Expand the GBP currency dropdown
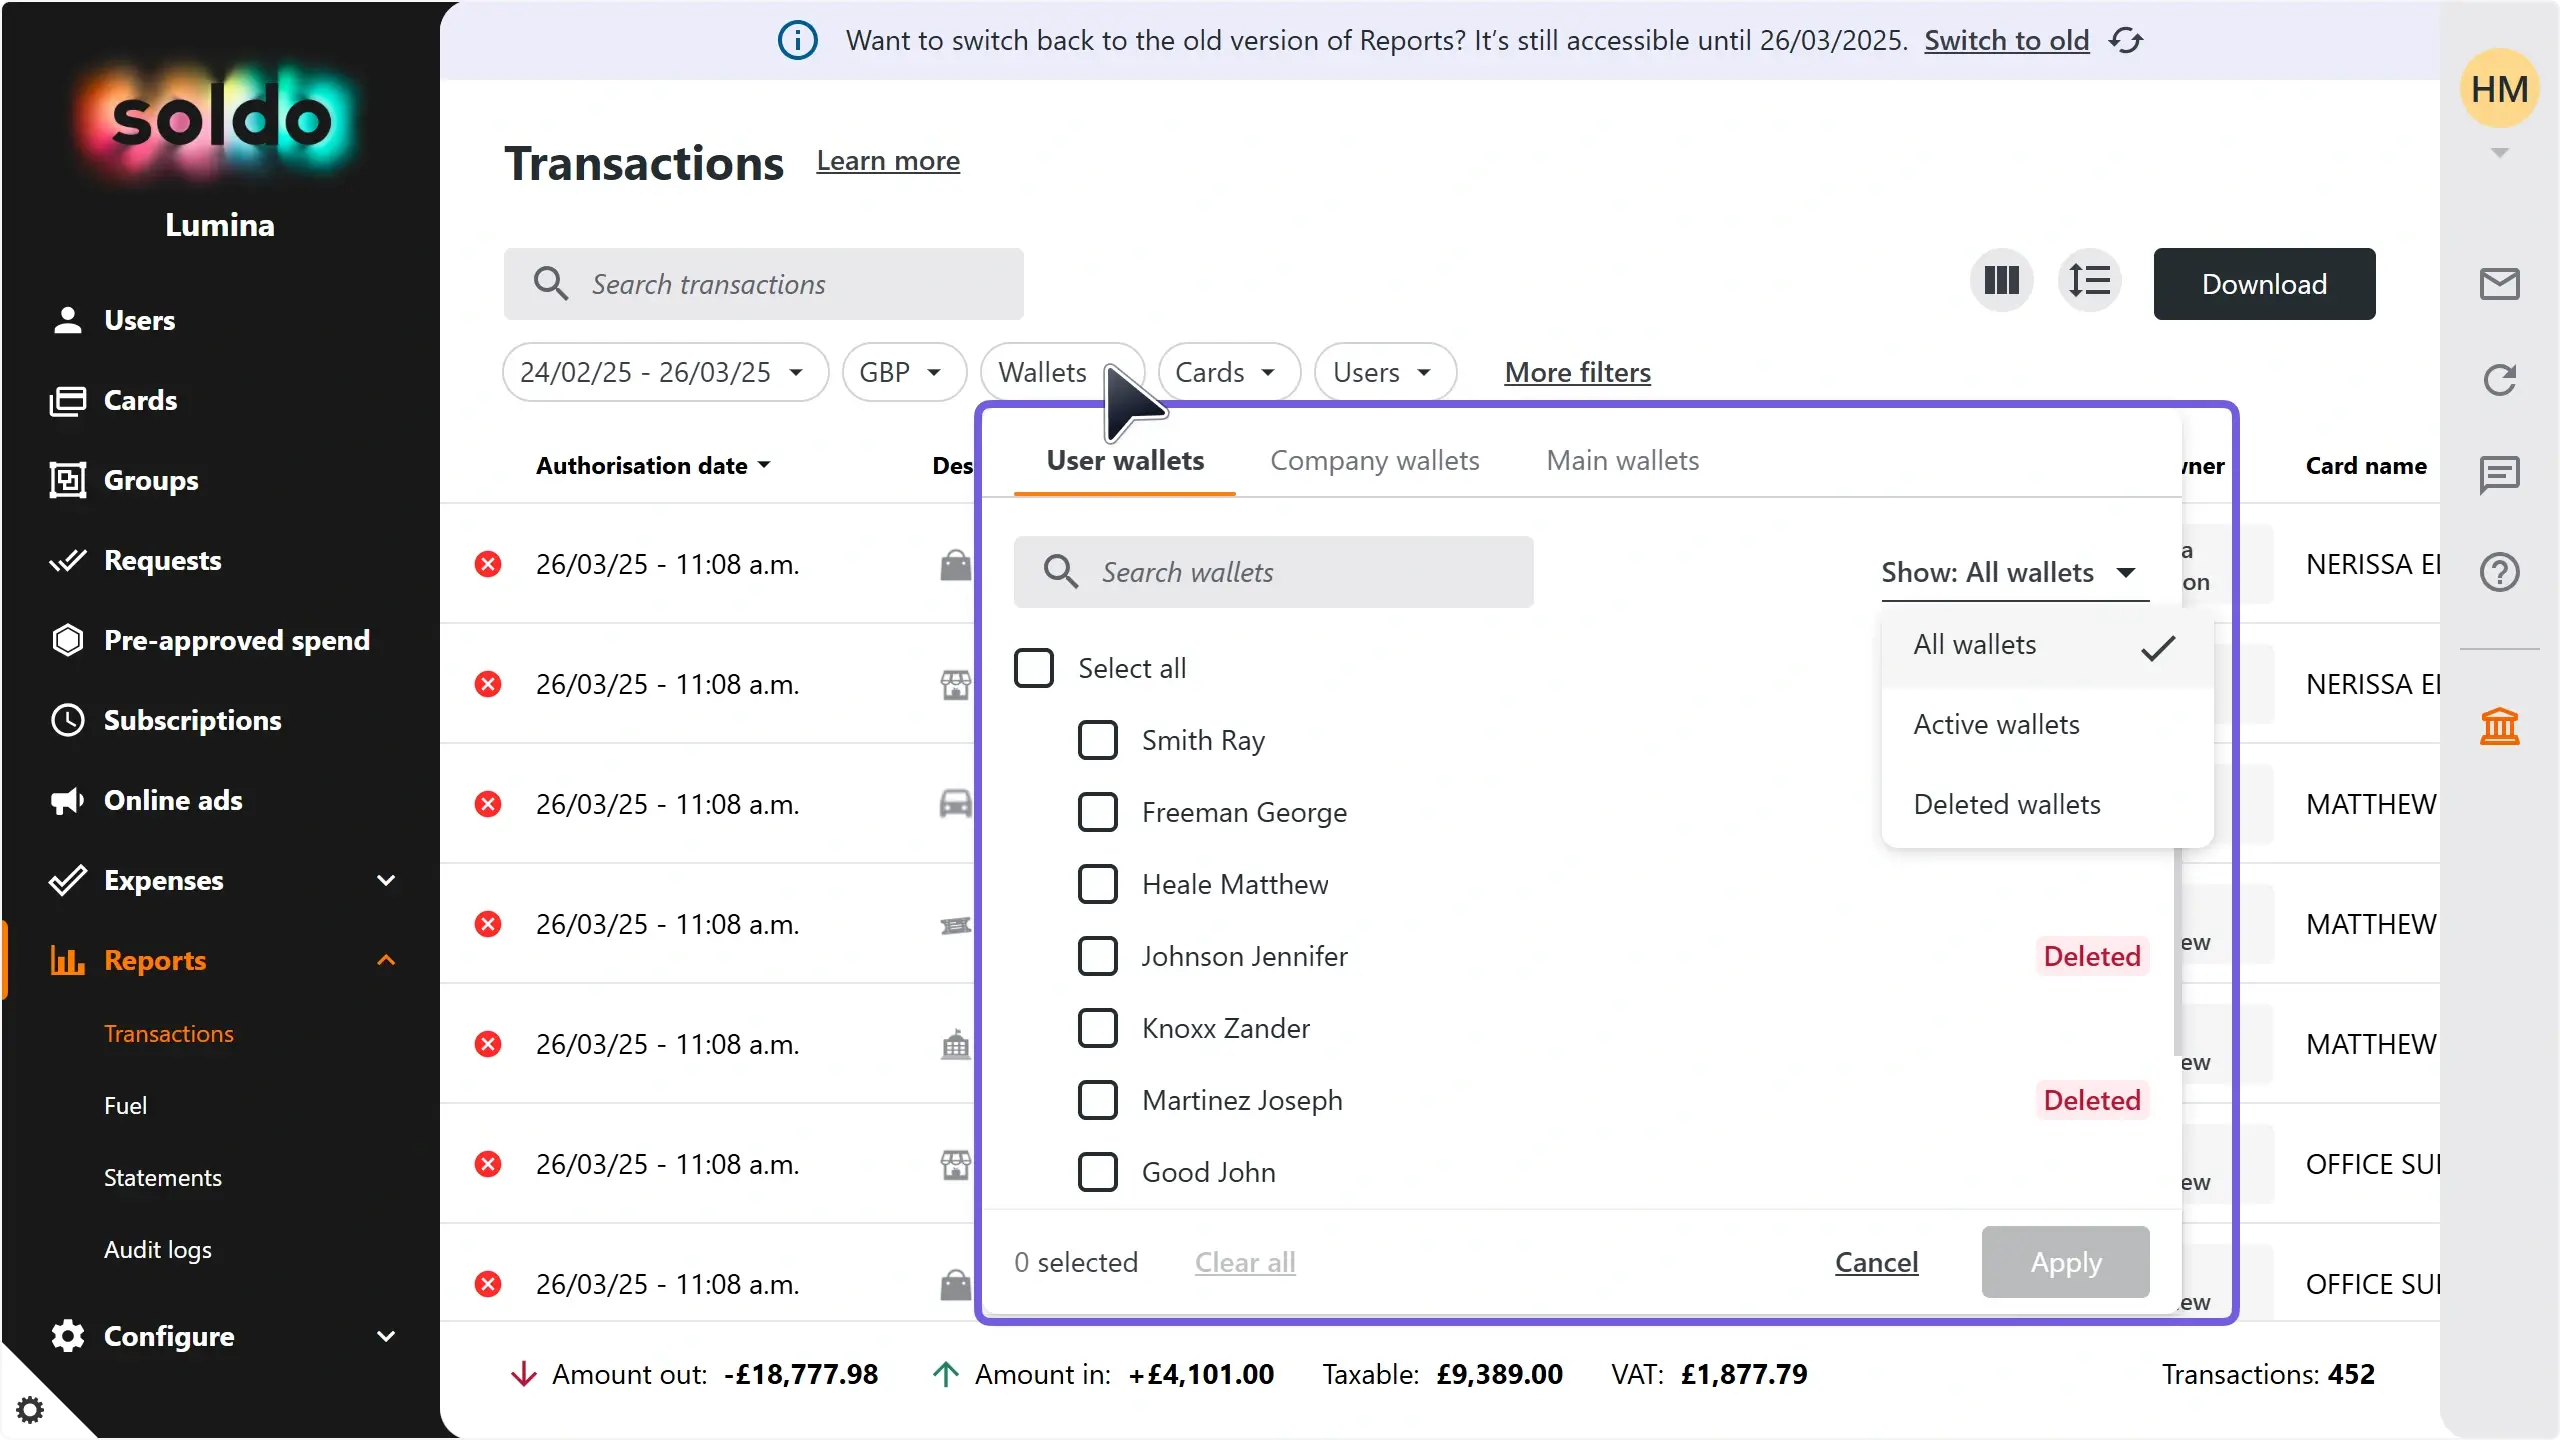2560x1440 pixels. click(x=901, y=371)
